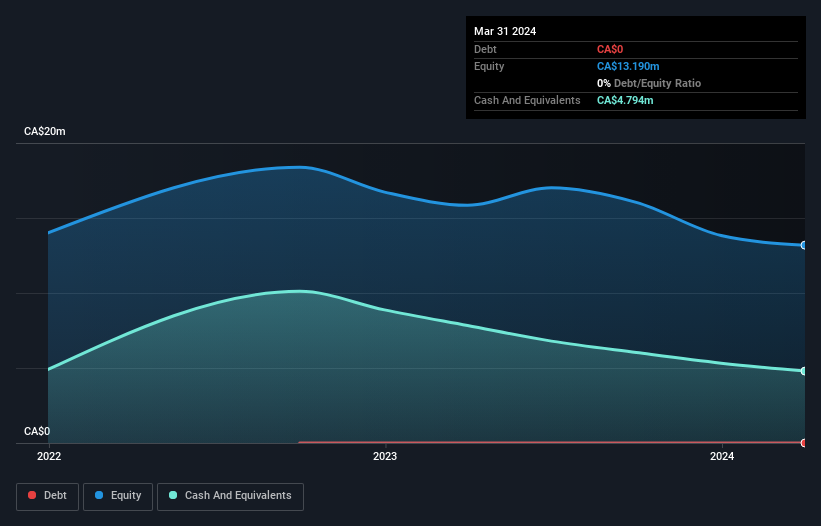This screenshot has width=821, height=526.
Task: Click the CA$0 y-axis label
Action: tap(37, 431)
